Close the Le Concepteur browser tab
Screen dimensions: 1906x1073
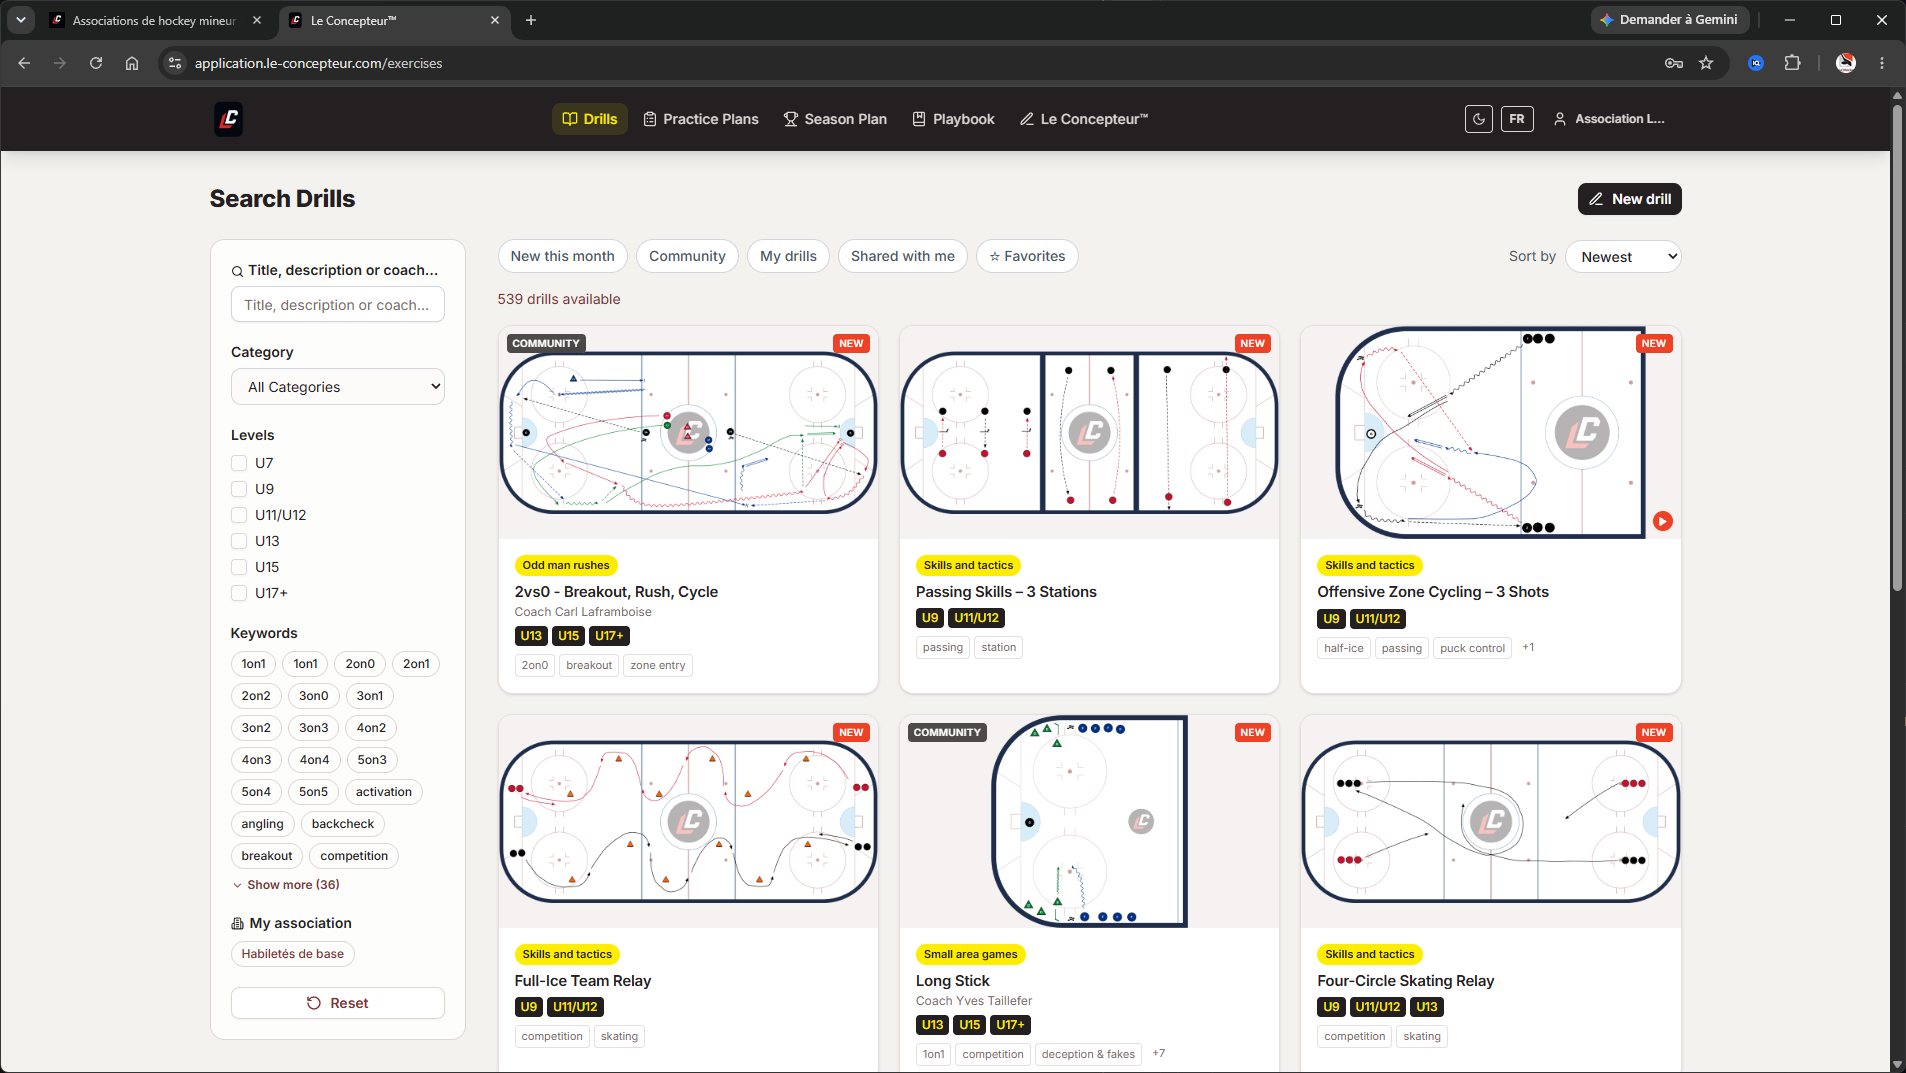click(495, 20)
